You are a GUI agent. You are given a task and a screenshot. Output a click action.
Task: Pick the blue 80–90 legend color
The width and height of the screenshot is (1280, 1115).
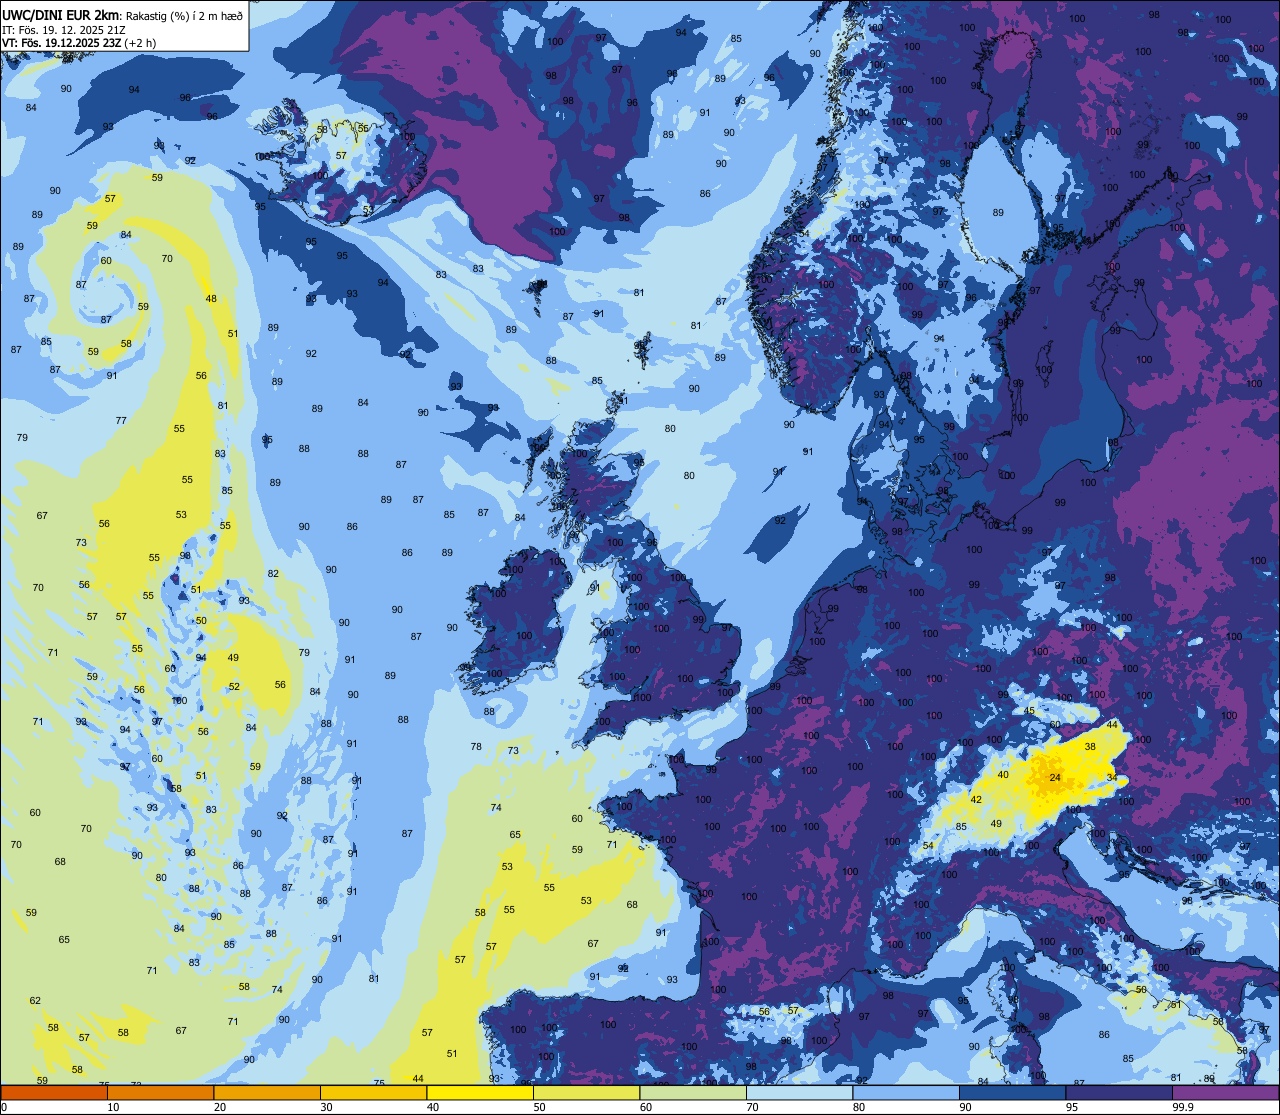click(x=906, y=1093)
